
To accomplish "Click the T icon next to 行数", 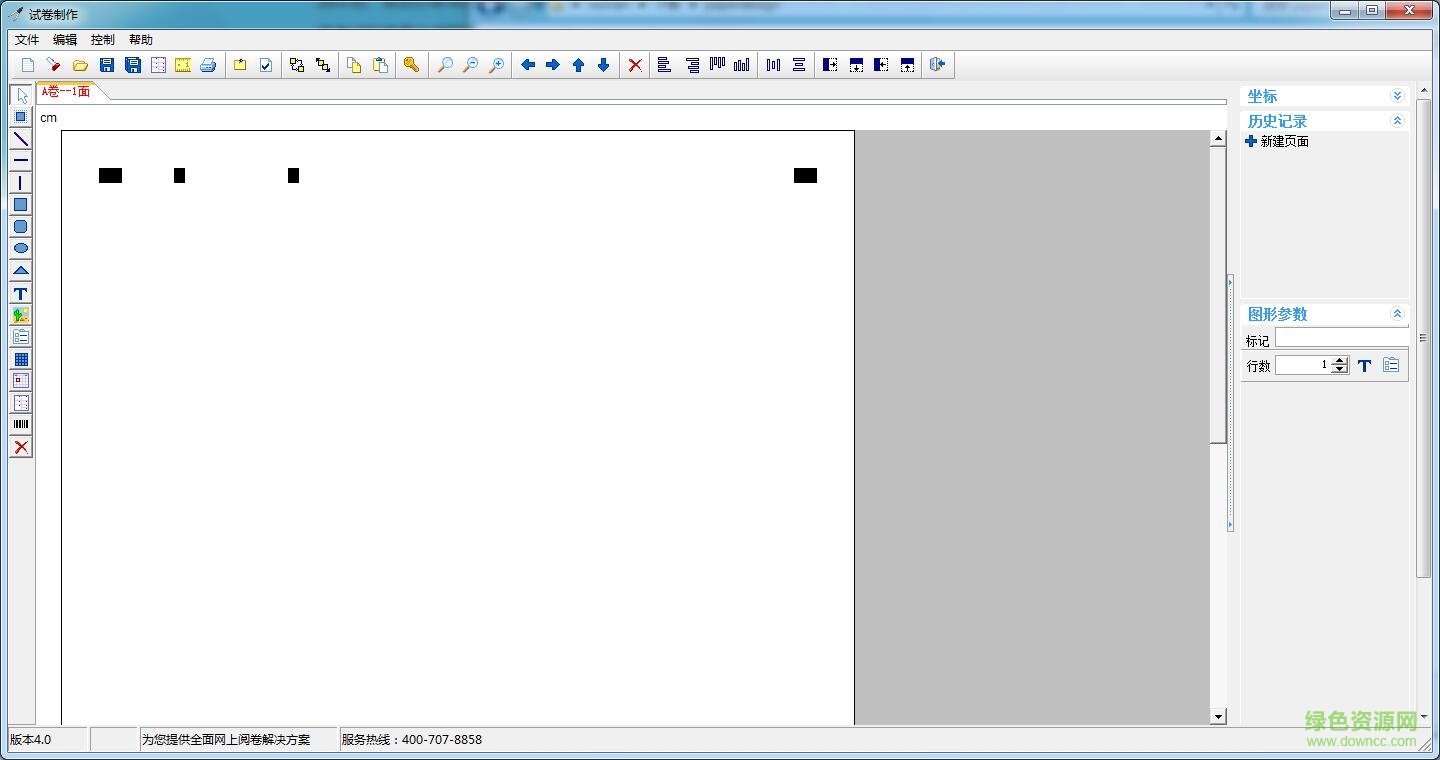I will 1364,366.
